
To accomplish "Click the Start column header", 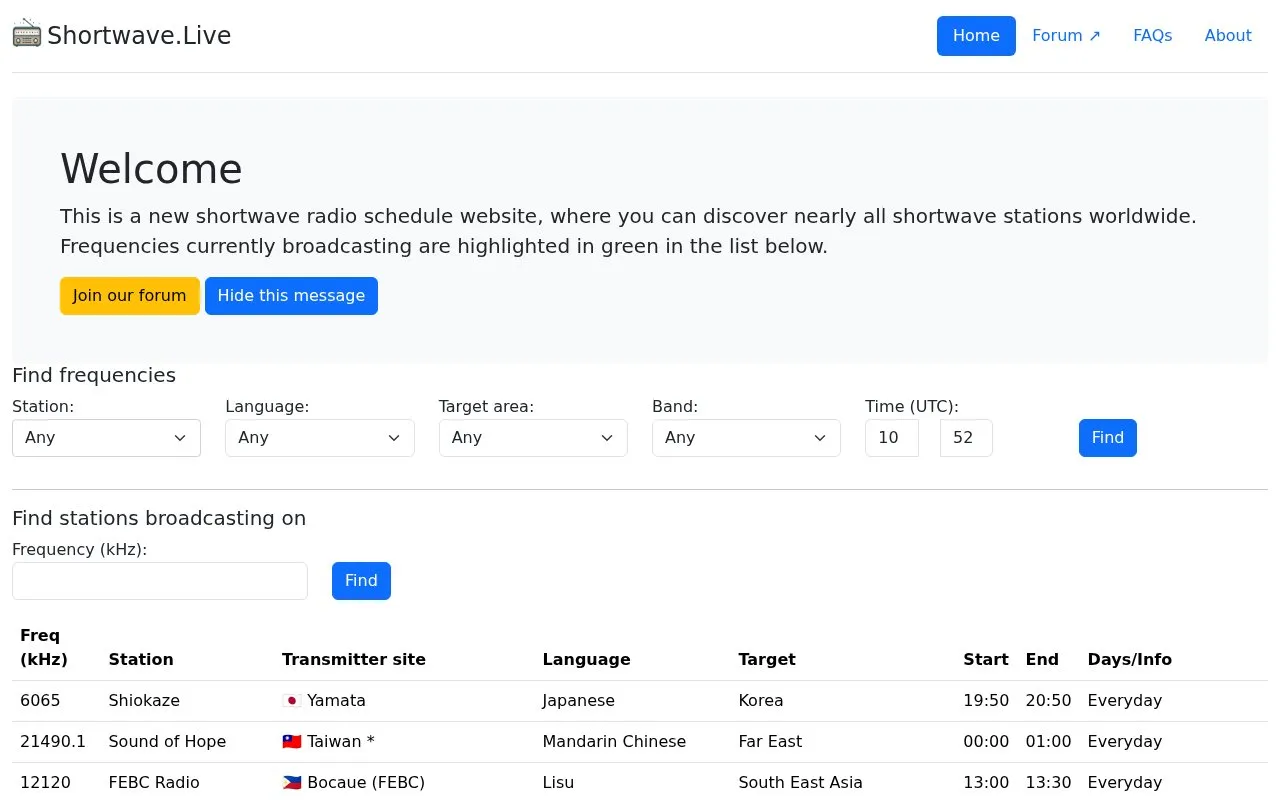I will (x=986, y=659).
